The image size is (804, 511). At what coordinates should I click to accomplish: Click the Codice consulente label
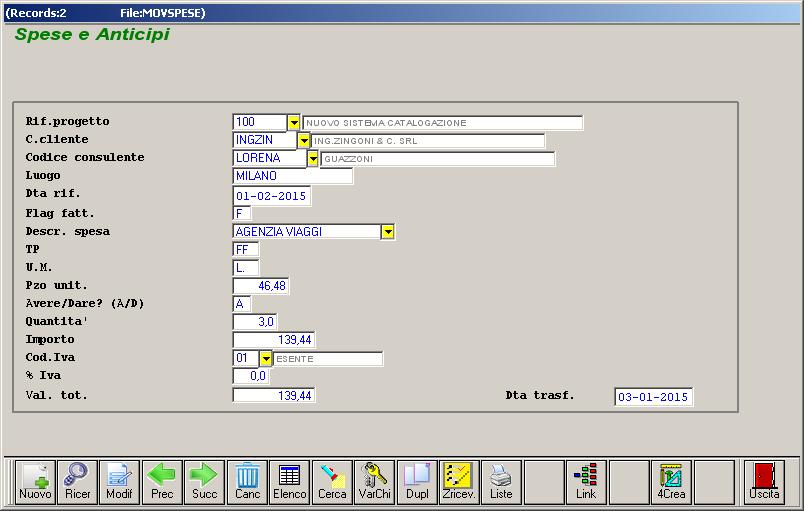point(85,157)
